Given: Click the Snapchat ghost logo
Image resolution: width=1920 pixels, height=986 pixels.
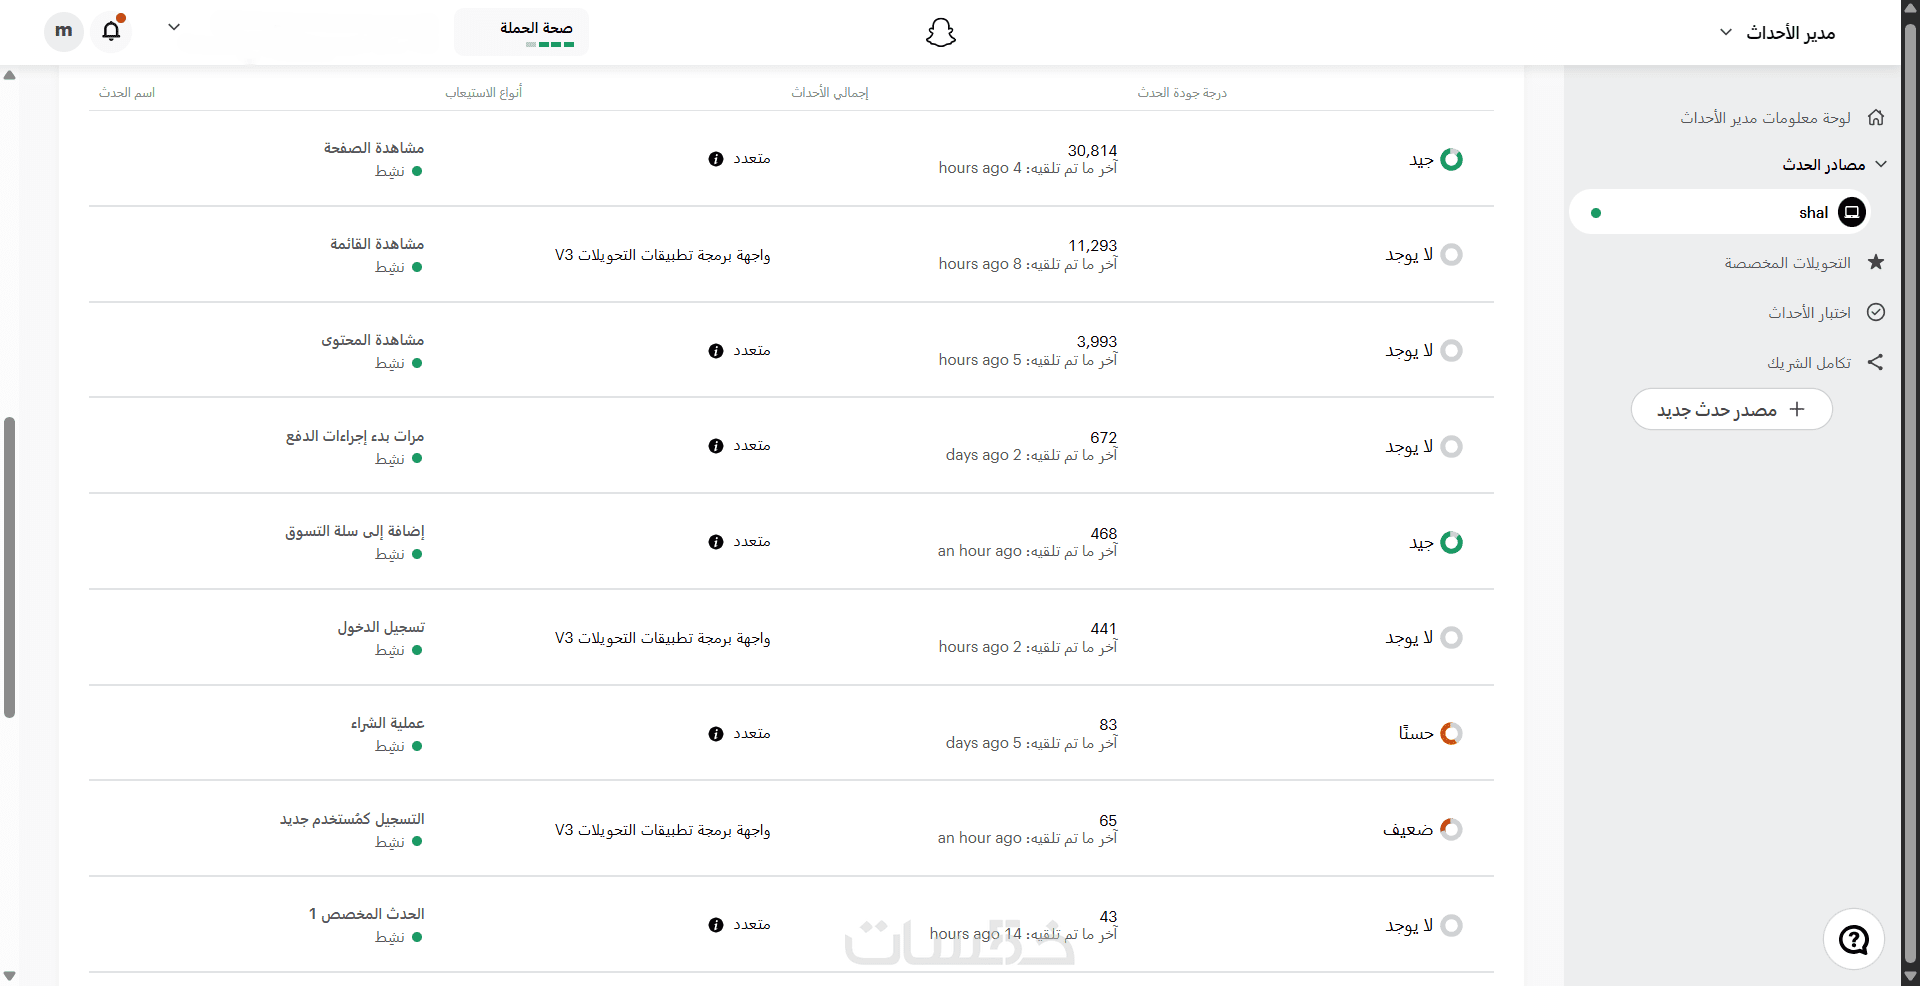Looking at the screenshot, I should click(940, 33).
